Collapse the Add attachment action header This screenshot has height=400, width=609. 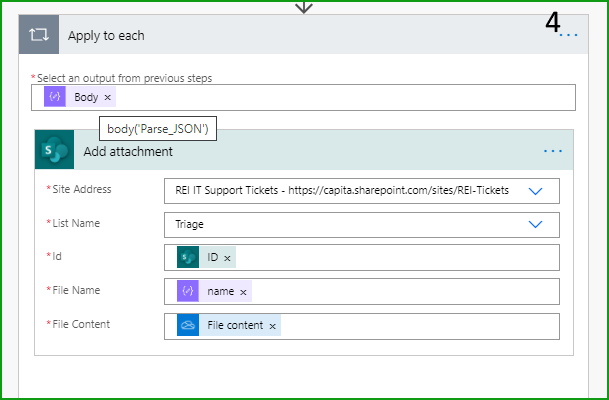pos(300,151)
